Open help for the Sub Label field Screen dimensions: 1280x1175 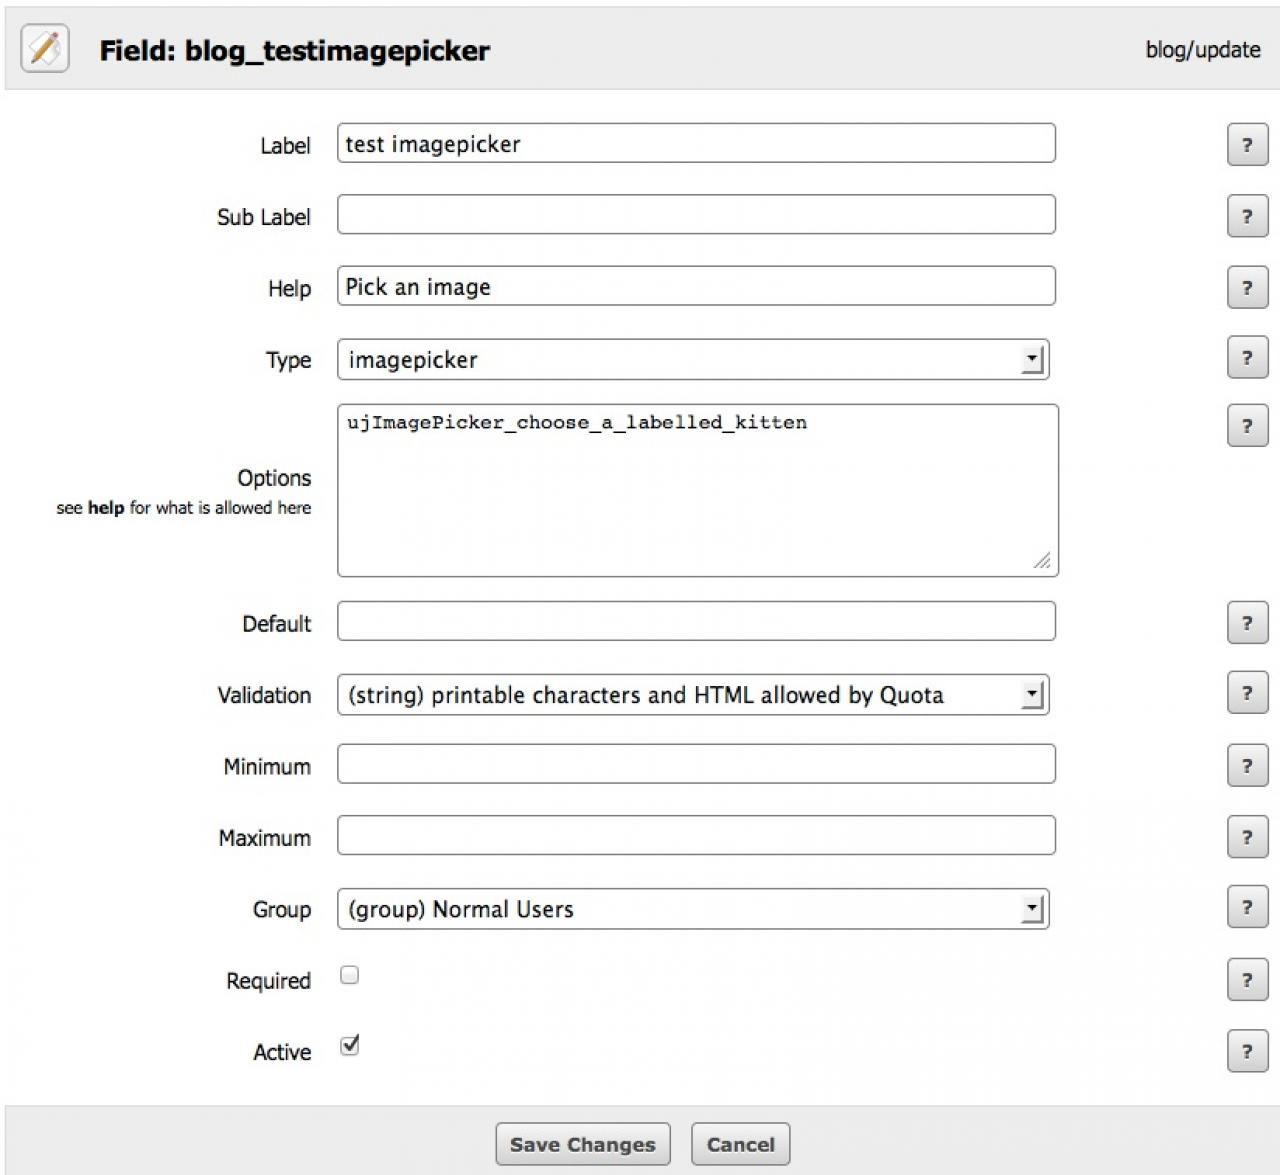pyautogui.click(x=1247, y=217)
